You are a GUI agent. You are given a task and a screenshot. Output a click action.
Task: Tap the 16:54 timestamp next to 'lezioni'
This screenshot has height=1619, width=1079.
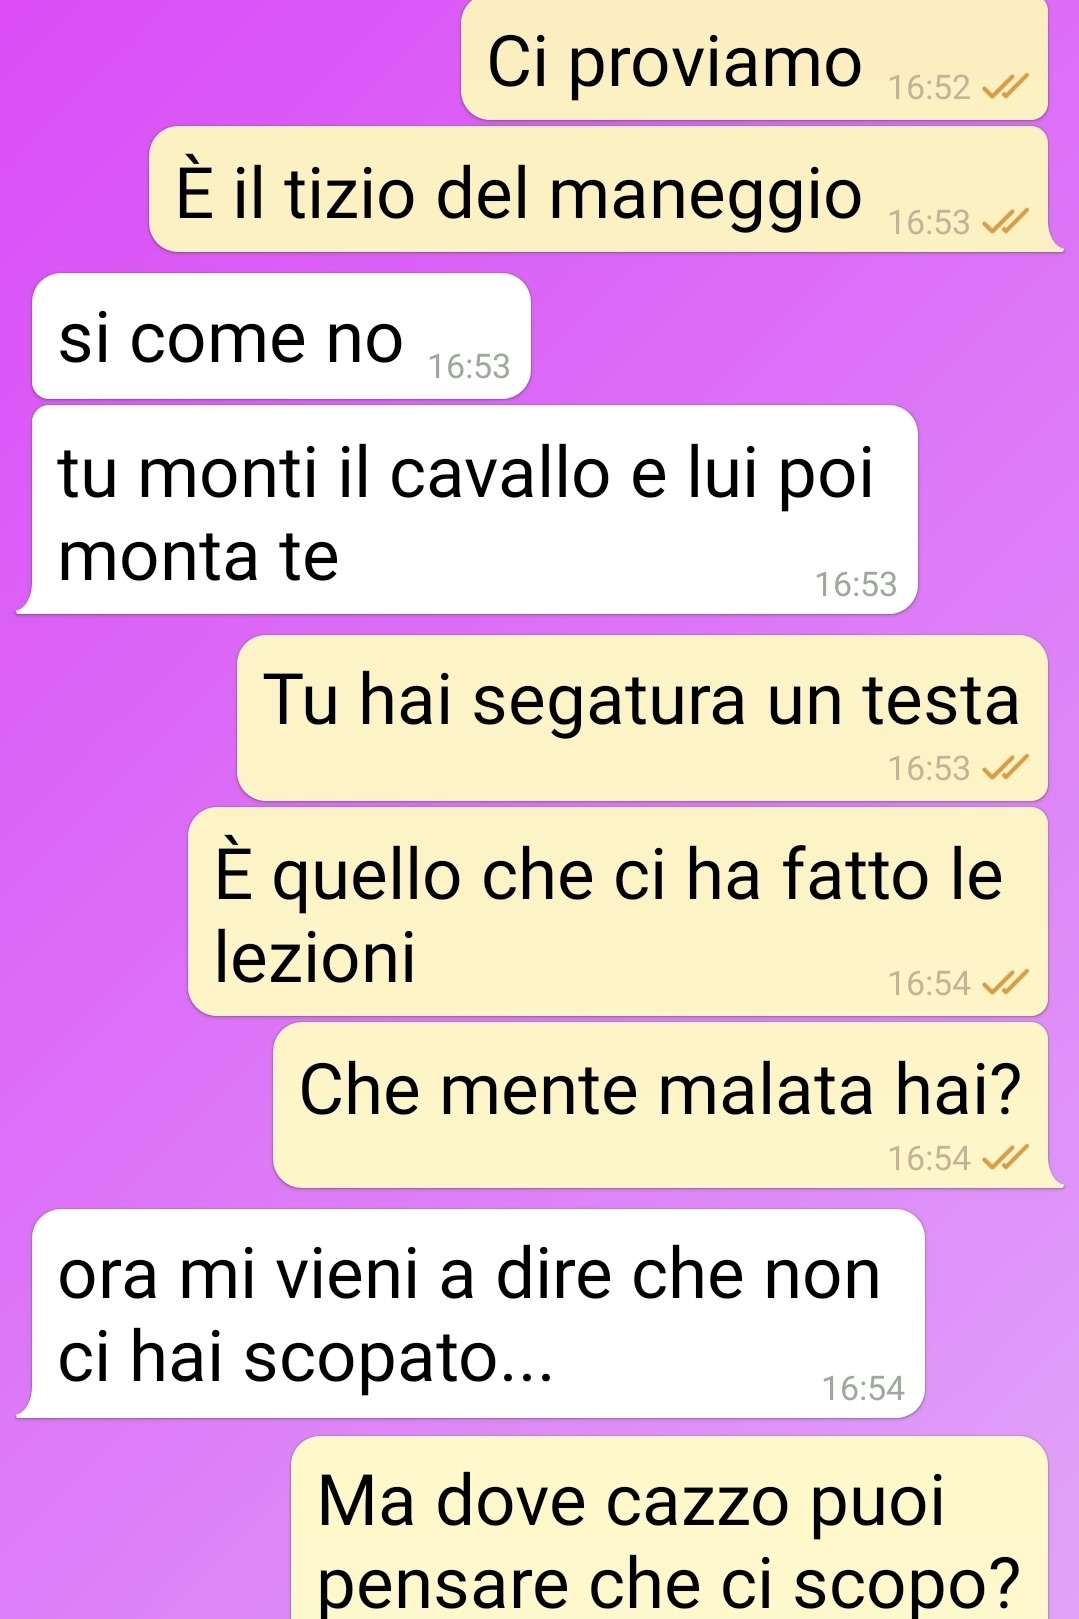tap(930, 984)
